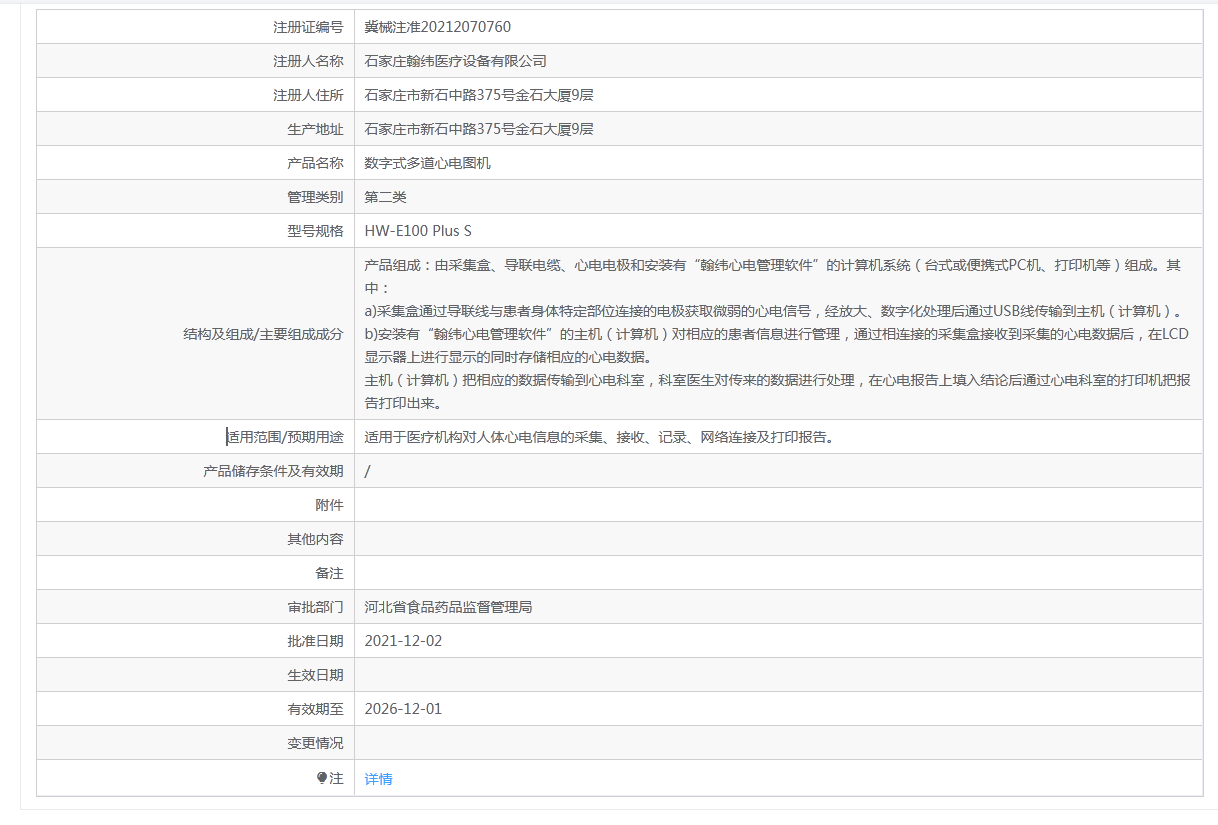Click the 结构及组成/主要组成成分 label
The width and height of the screenshot is (1218, 825).
263,334
